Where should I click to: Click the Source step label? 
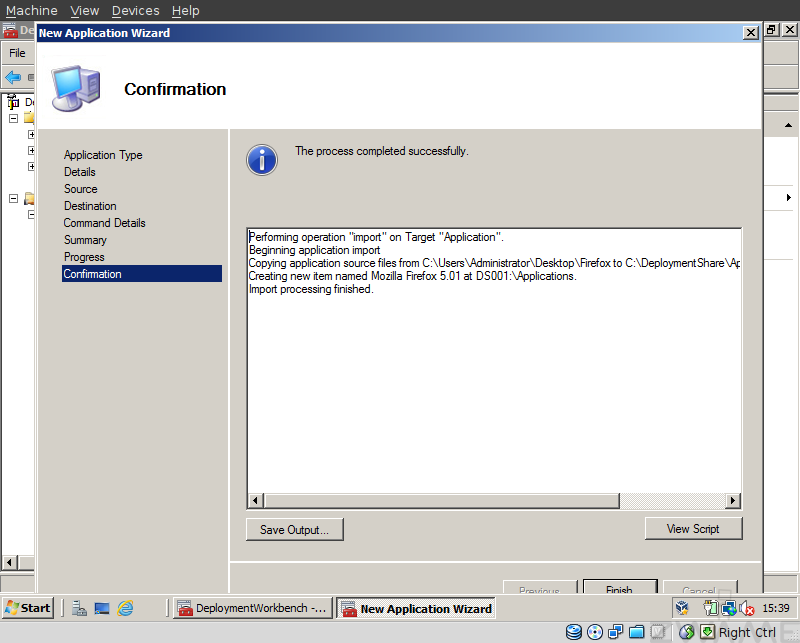[x=81, y=189]
